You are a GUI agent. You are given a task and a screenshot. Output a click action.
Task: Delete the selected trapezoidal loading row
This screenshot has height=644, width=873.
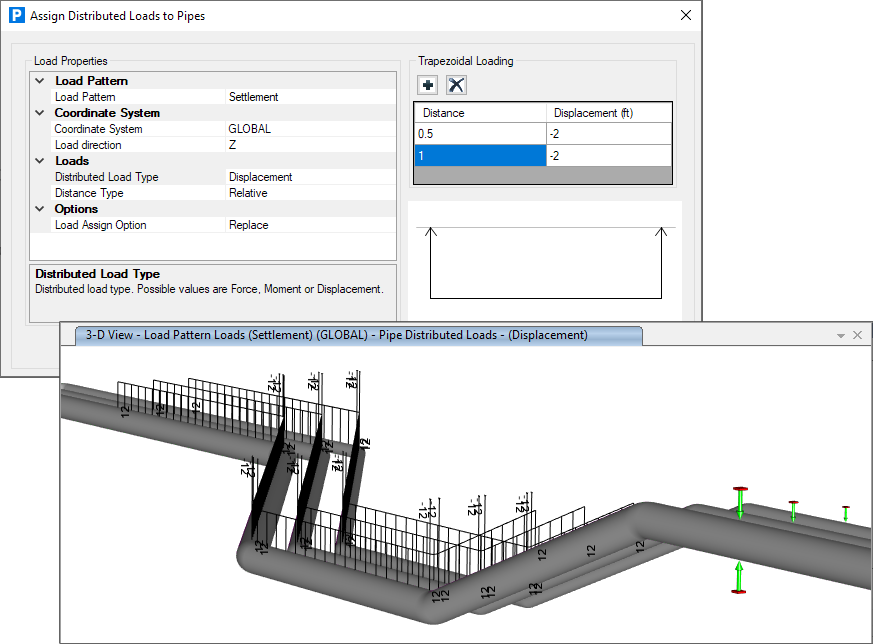456,85
